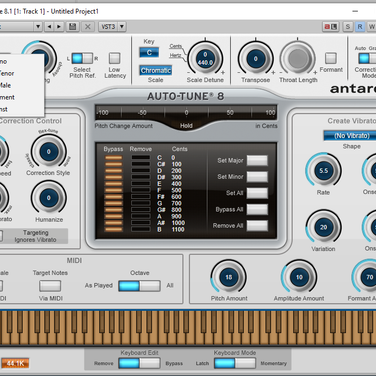The image size is (376, 376).
Task: Open the preset list dropdown arrow
Action: 38,26
